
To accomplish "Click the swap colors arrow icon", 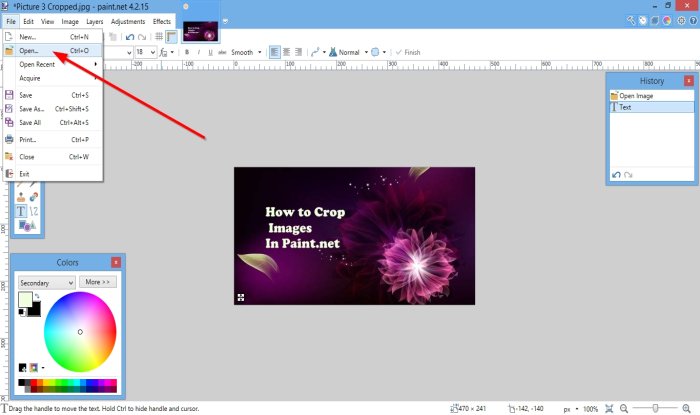I will tap(37, 297).
